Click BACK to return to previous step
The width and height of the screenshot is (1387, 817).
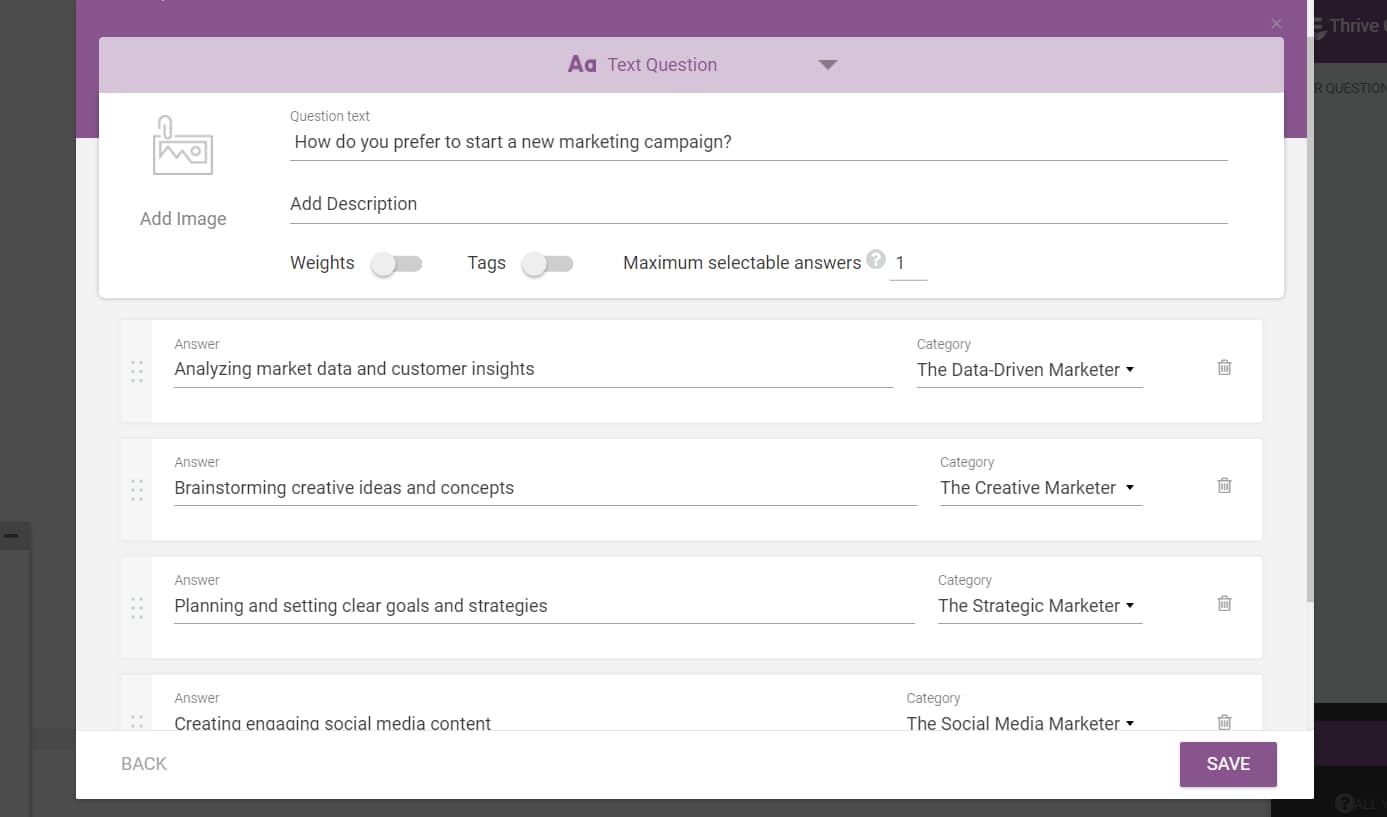(x=143, y=763)
